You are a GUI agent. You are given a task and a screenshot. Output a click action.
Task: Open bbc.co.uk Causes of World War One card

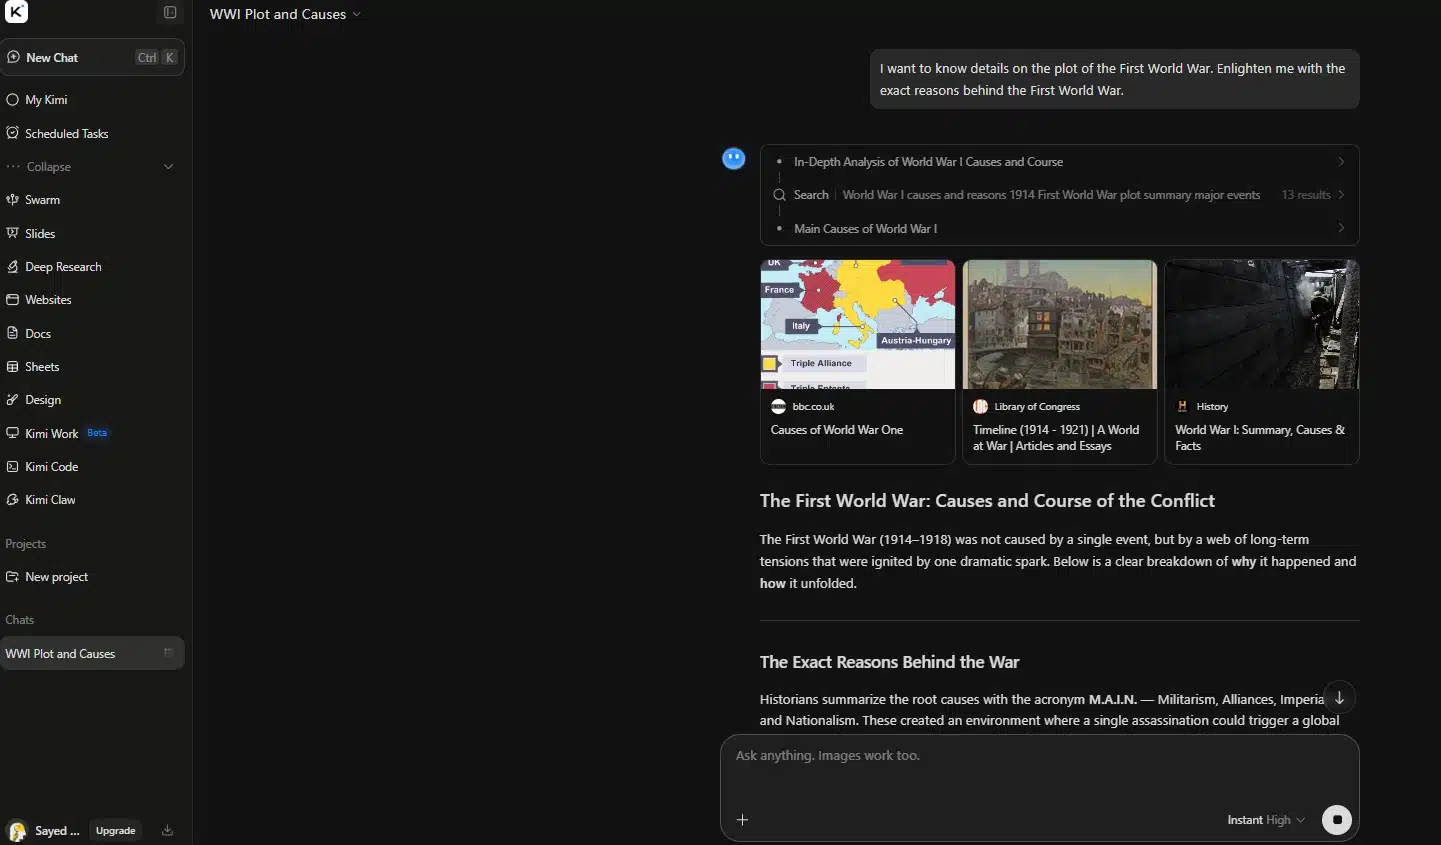pos(858,362)
